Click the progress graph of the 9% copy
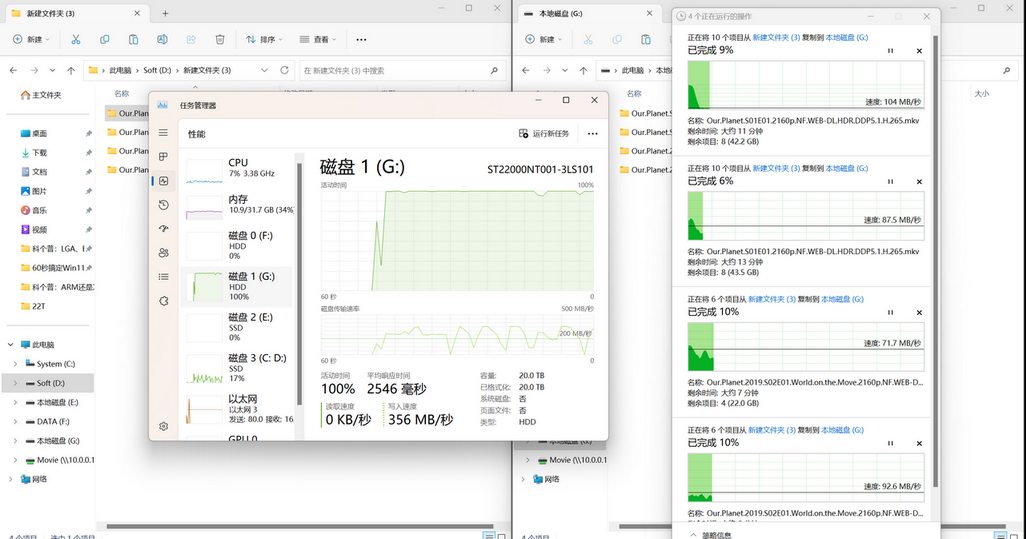1026x539 pixels. pyautogui.click(x=805, y=85)
